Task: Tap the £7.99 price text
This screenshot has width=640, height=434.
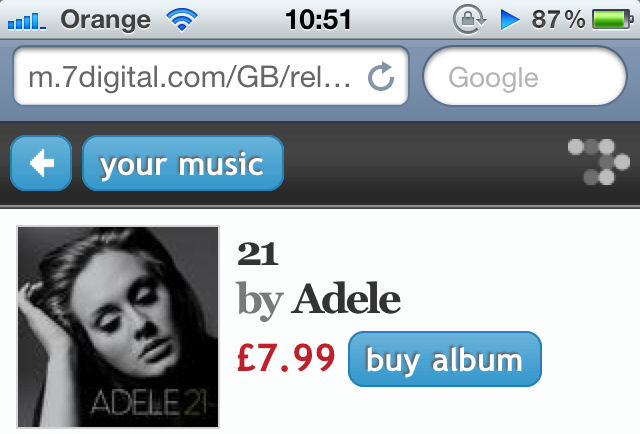Action: point(286,358)
